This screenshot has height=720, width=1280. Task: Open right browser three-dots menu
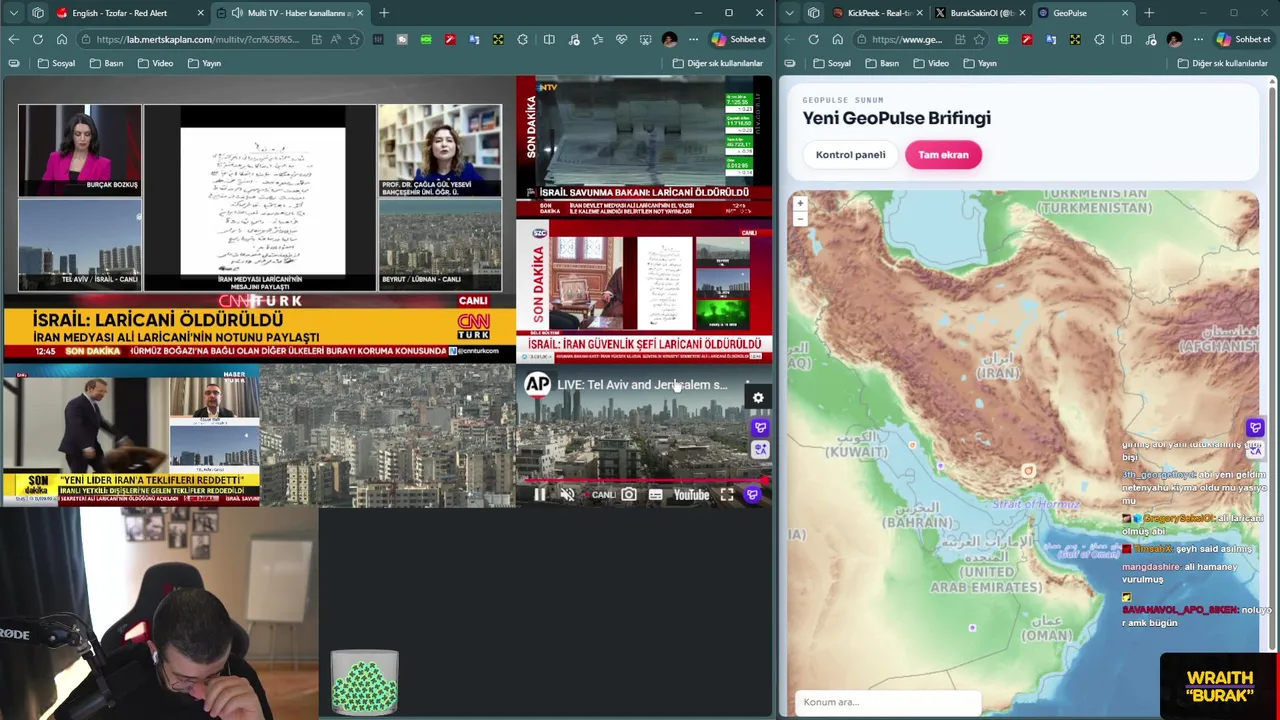pyautogui.click(x=1198, y=39)
